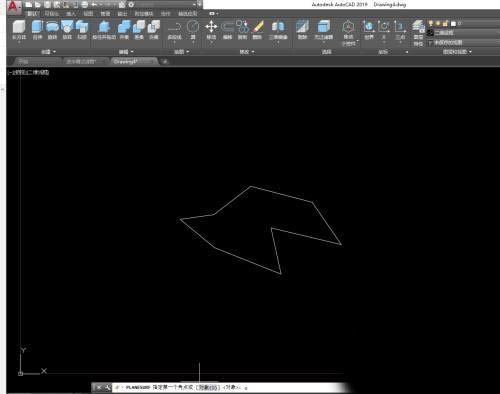Click the New drawing icon in quick access toolbar

[29, 5]
